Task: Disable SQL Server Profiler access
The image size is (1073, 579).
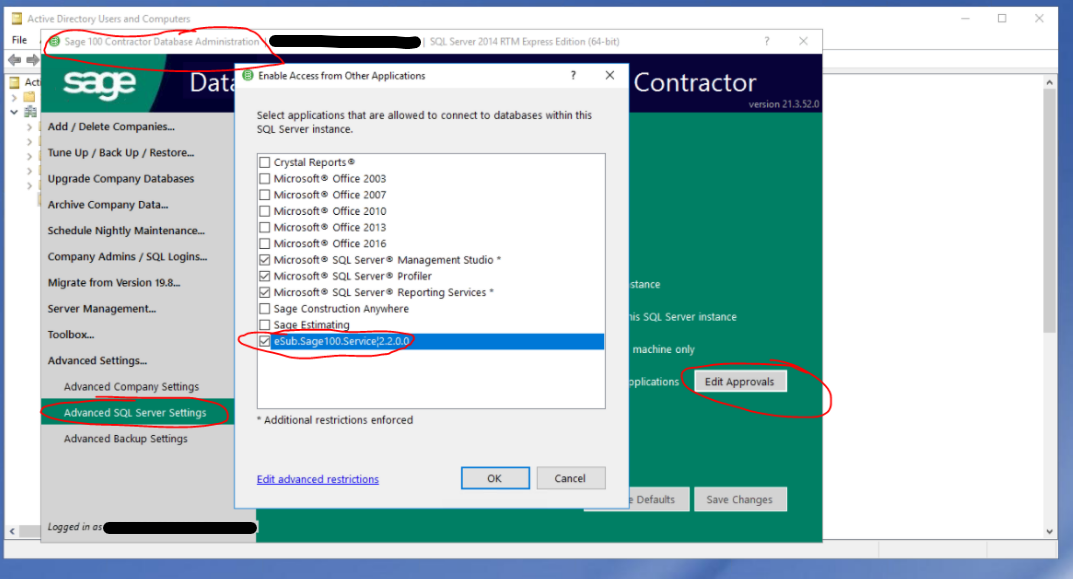Action: [265, 276]
